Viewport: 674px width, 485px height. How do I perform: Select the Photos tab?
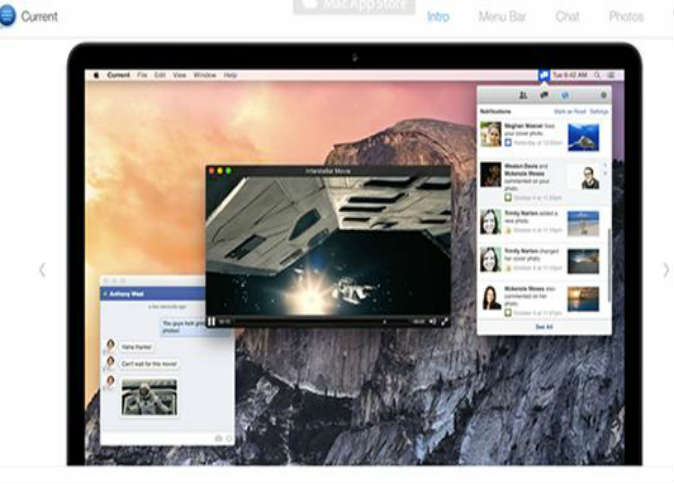[x=626, y=17]
